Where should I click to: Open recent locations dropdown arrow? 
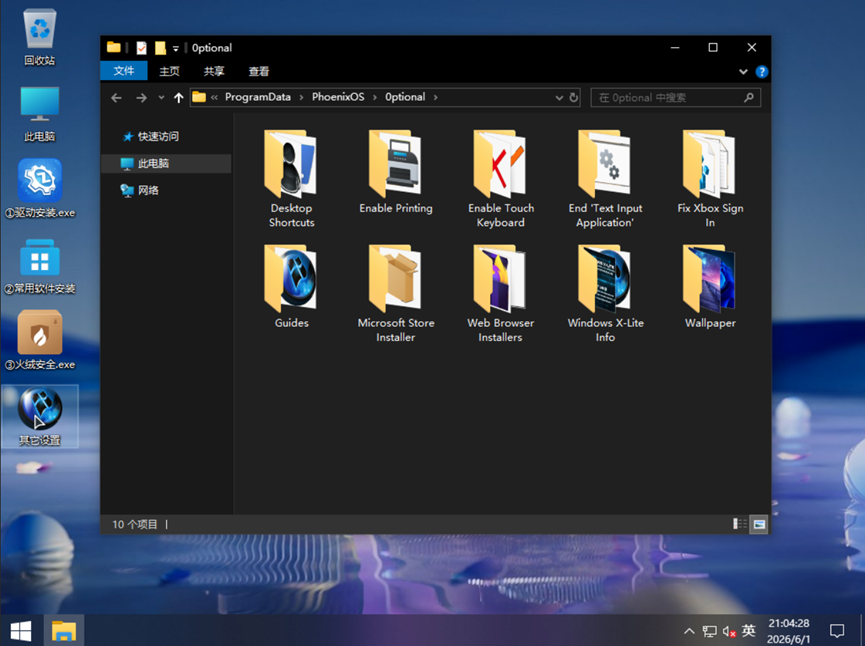click(161, 98)
